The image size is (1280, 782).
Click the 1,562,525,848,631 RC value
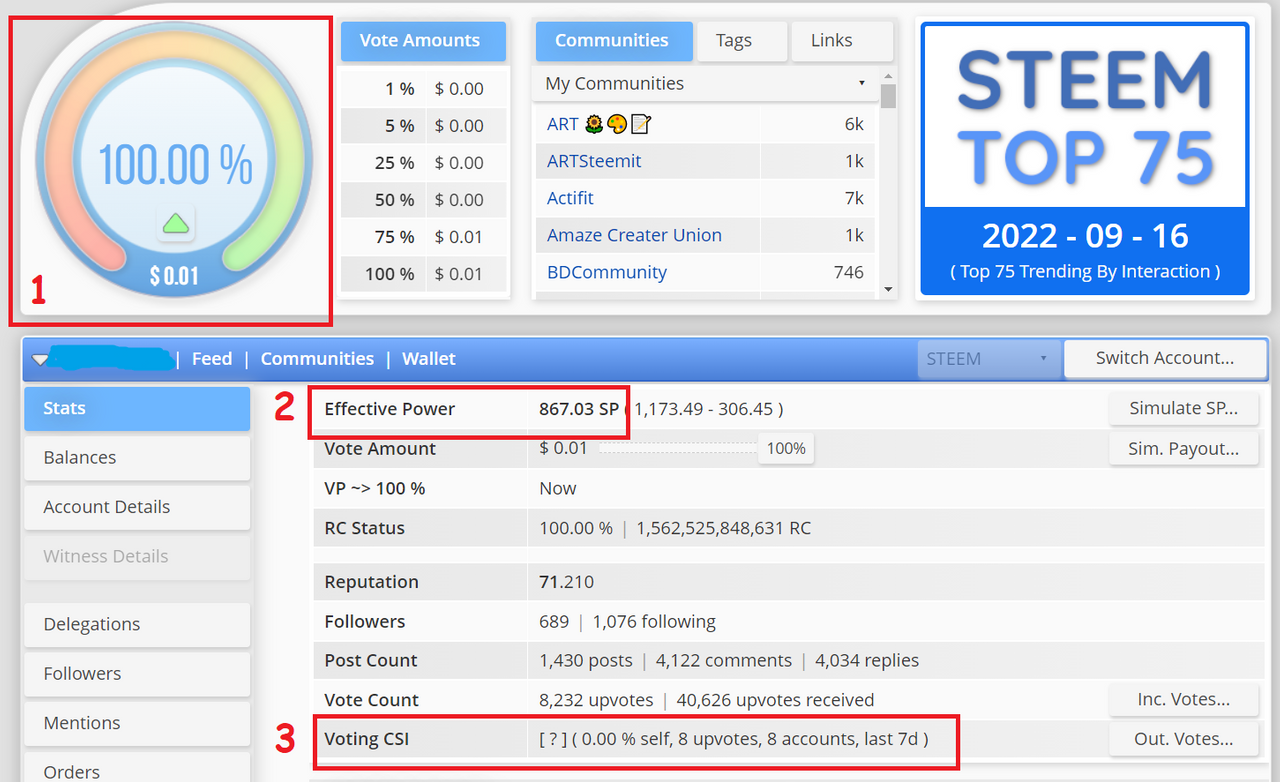click(x=724, y=528)
